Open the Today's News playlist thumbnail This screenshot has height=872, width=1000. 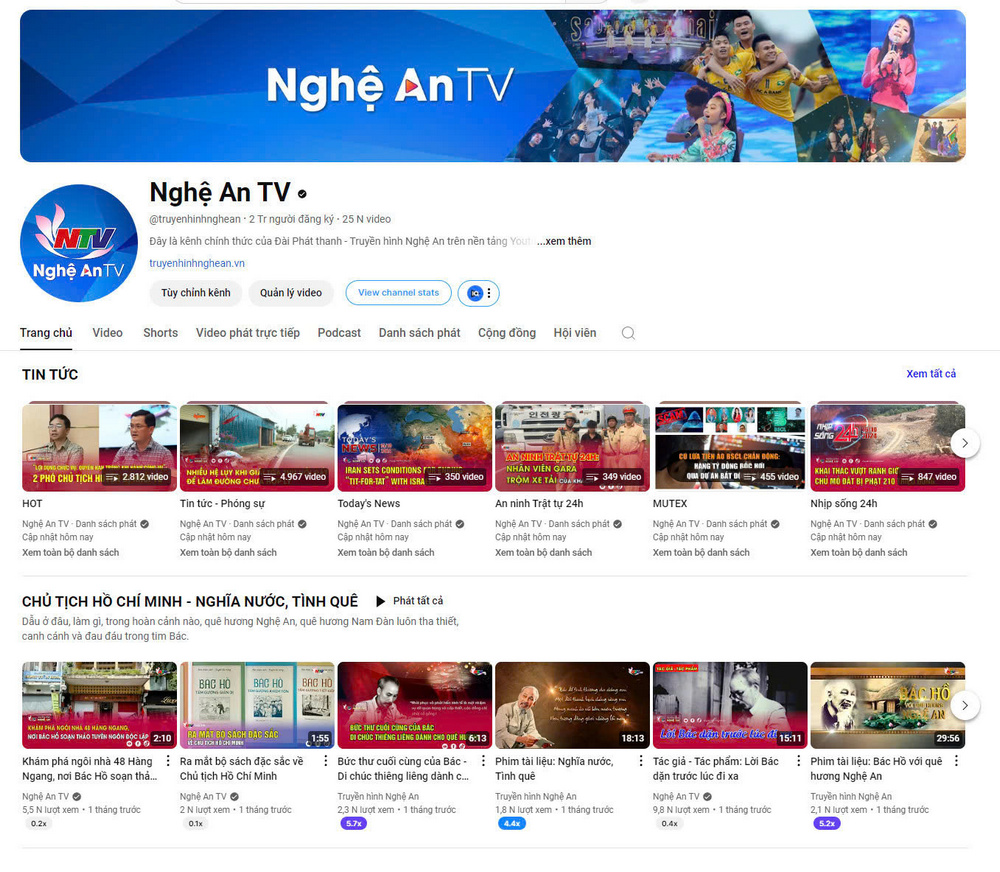(x=414, y=446)
